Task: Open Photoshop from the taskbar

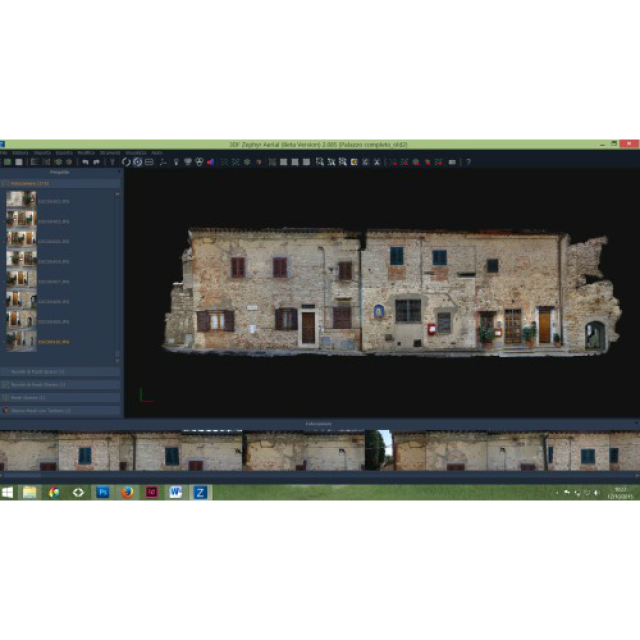Action: click(x=102, y=492)
